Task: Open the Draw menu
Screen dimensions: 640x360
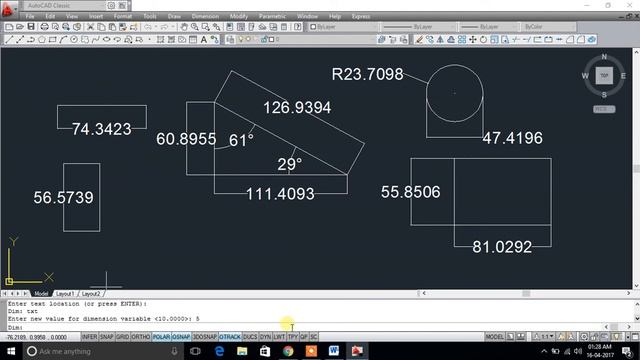Action: (x=174, y=16)
